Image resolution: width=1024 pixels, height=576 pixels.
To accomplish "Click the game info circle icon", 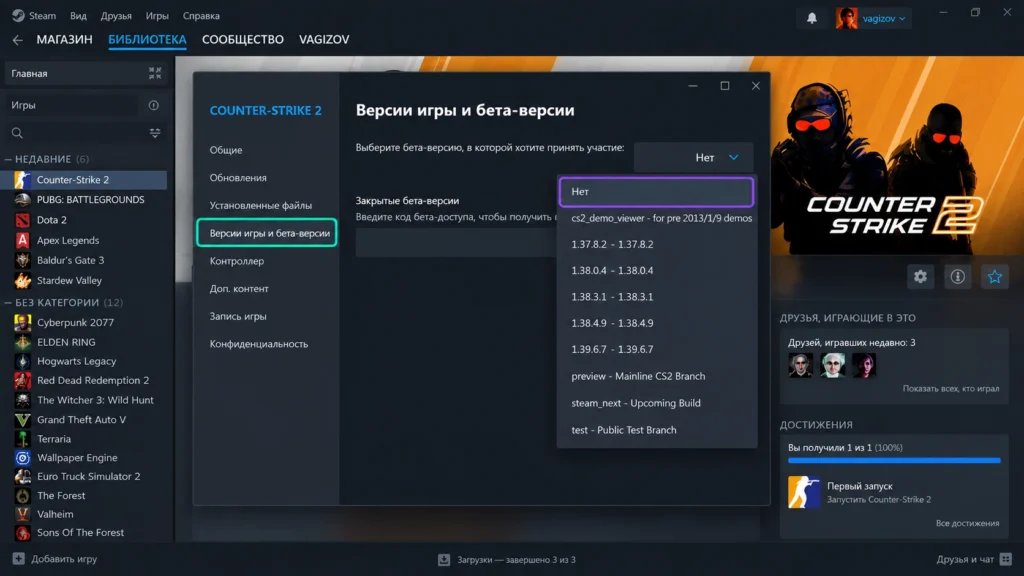I will pos(957,277).
